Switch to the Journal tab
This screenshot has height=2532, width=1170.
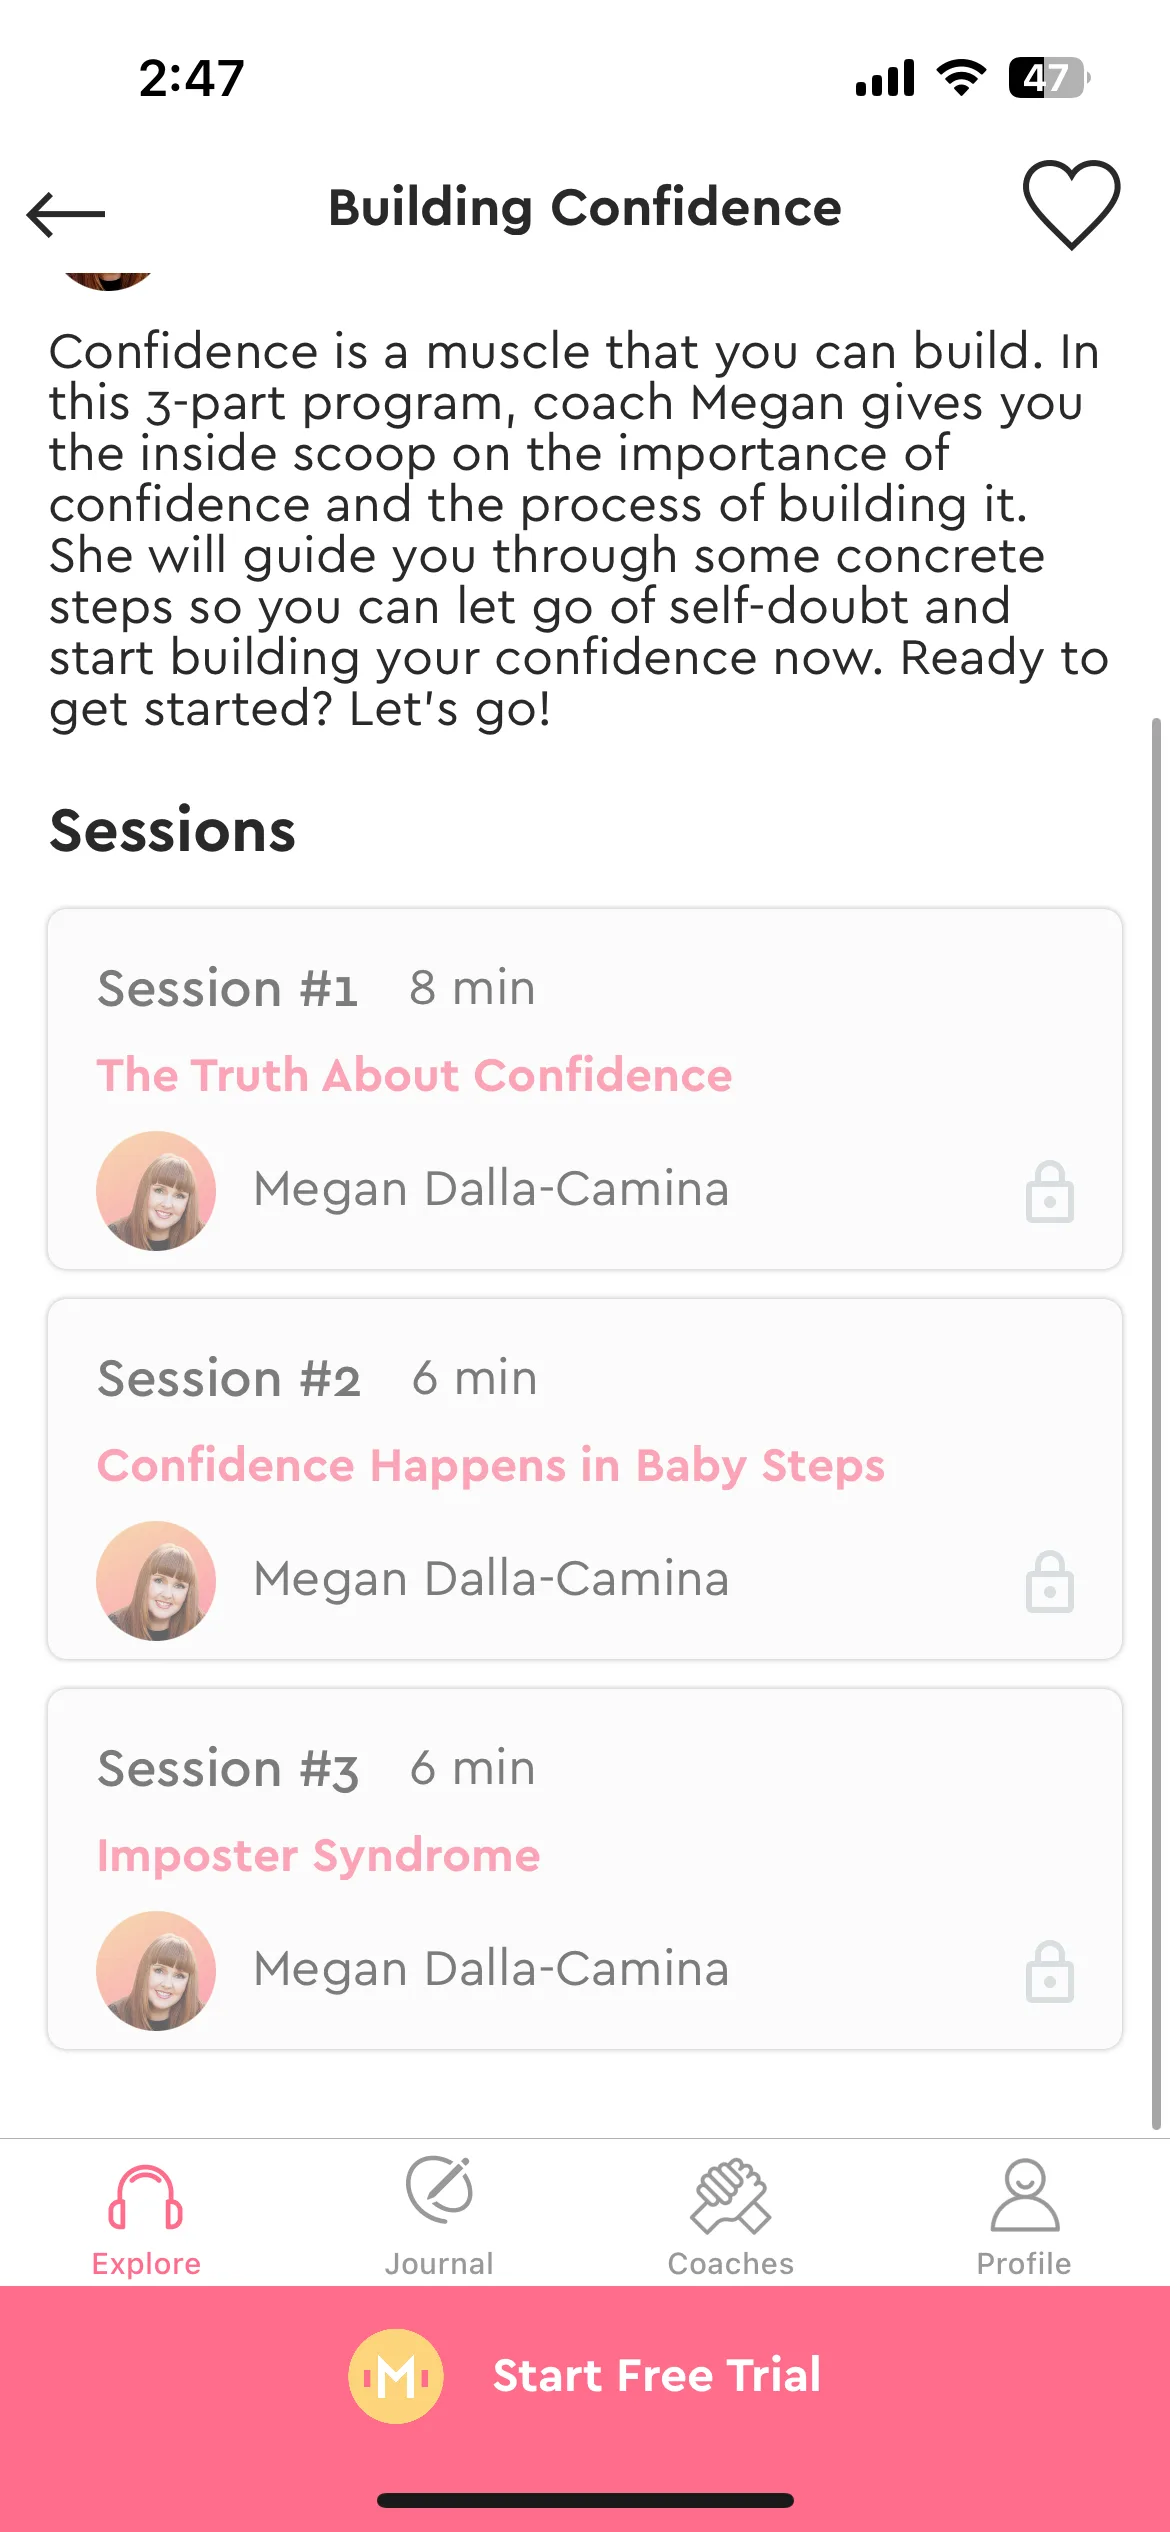click(439, 2218)
